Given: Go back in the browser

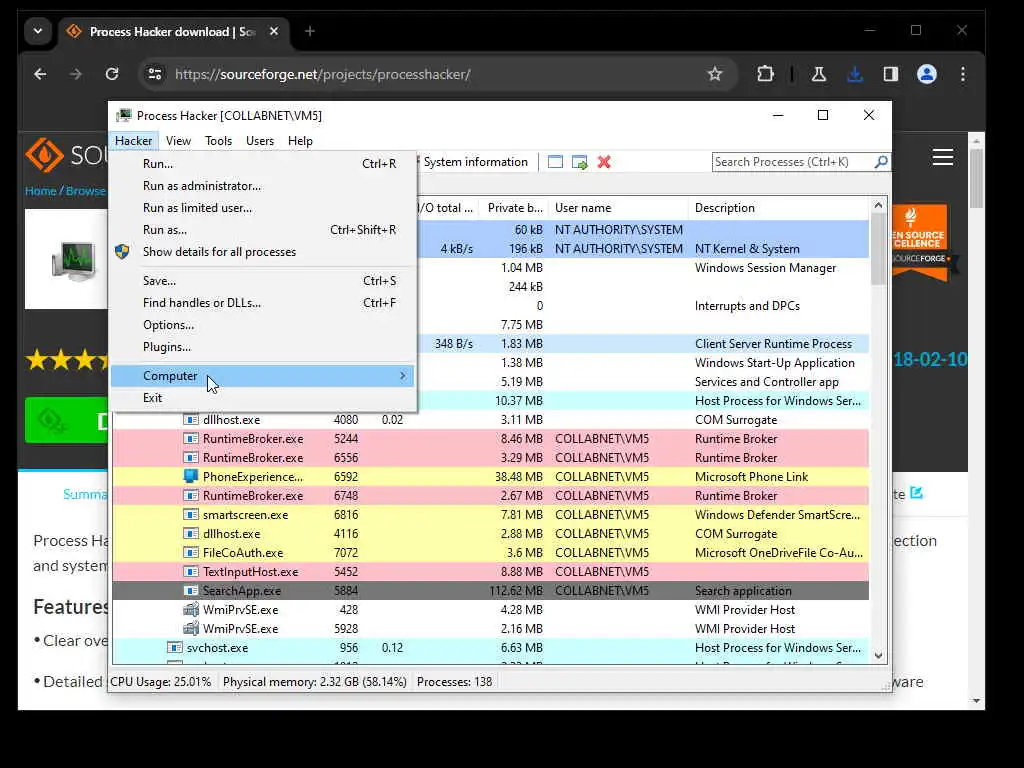Looking at the screenshot, I should 40,74.
